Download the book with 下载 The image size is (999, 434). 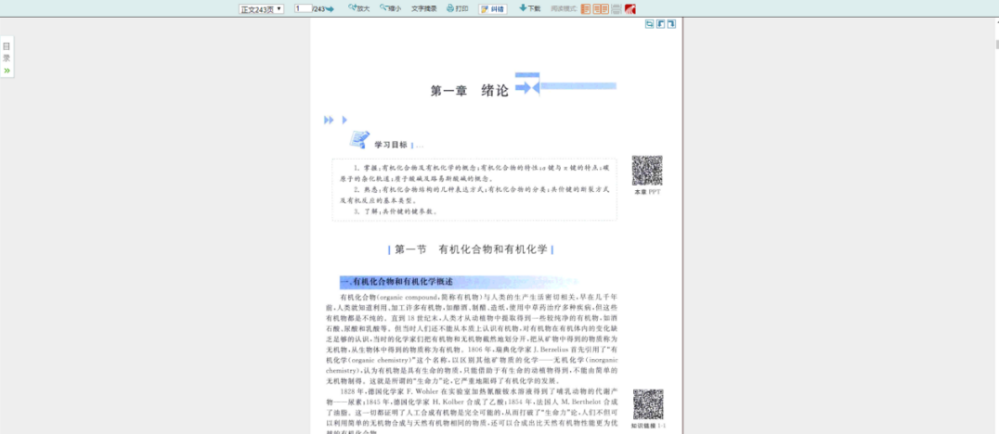(x=530, y=8)
